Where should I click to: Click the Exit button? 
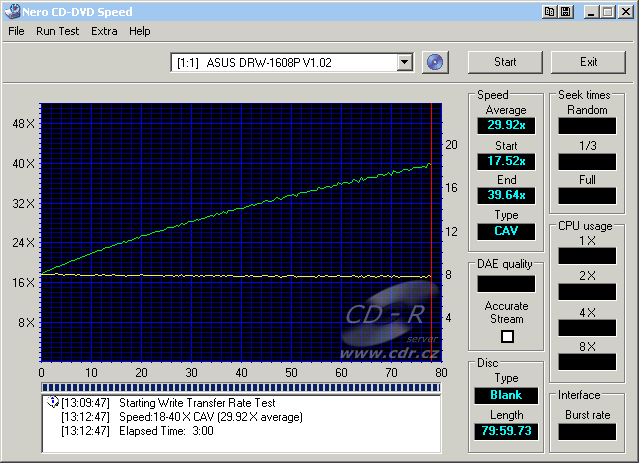click(x=588, y=62)
